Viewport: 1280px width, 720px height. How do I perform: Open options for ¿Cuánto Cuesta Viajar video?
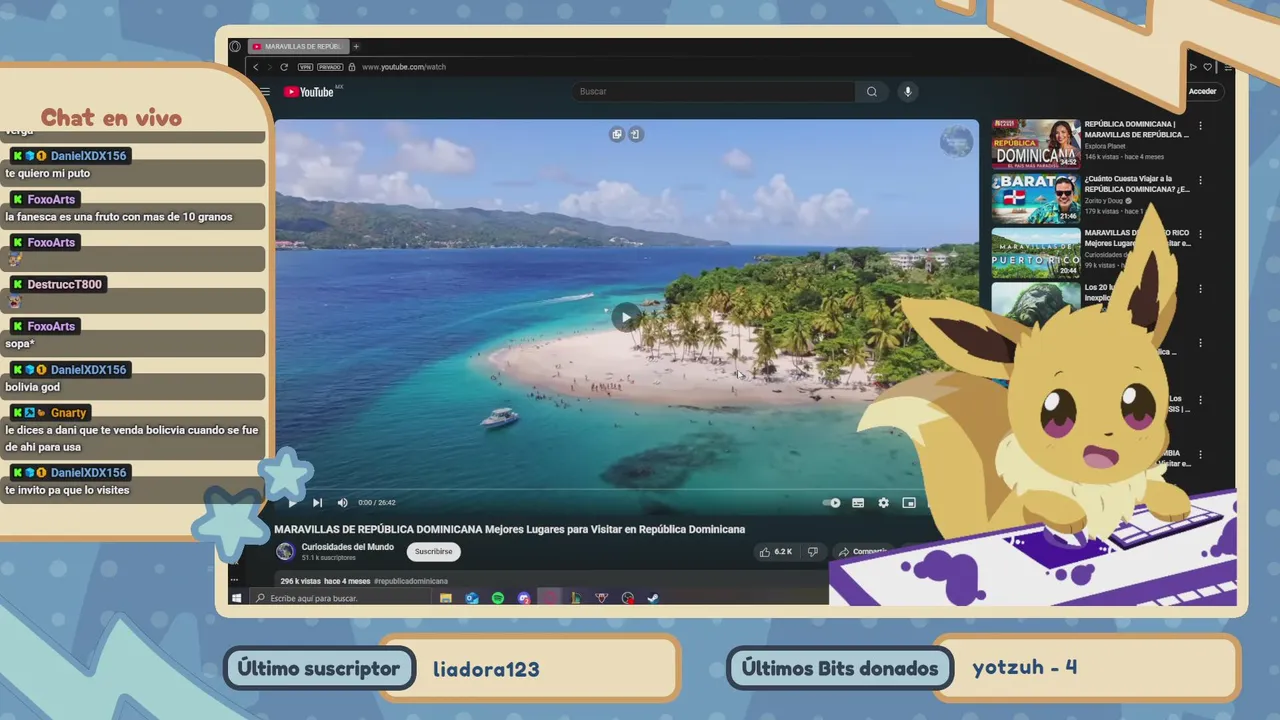[1201, 180]
